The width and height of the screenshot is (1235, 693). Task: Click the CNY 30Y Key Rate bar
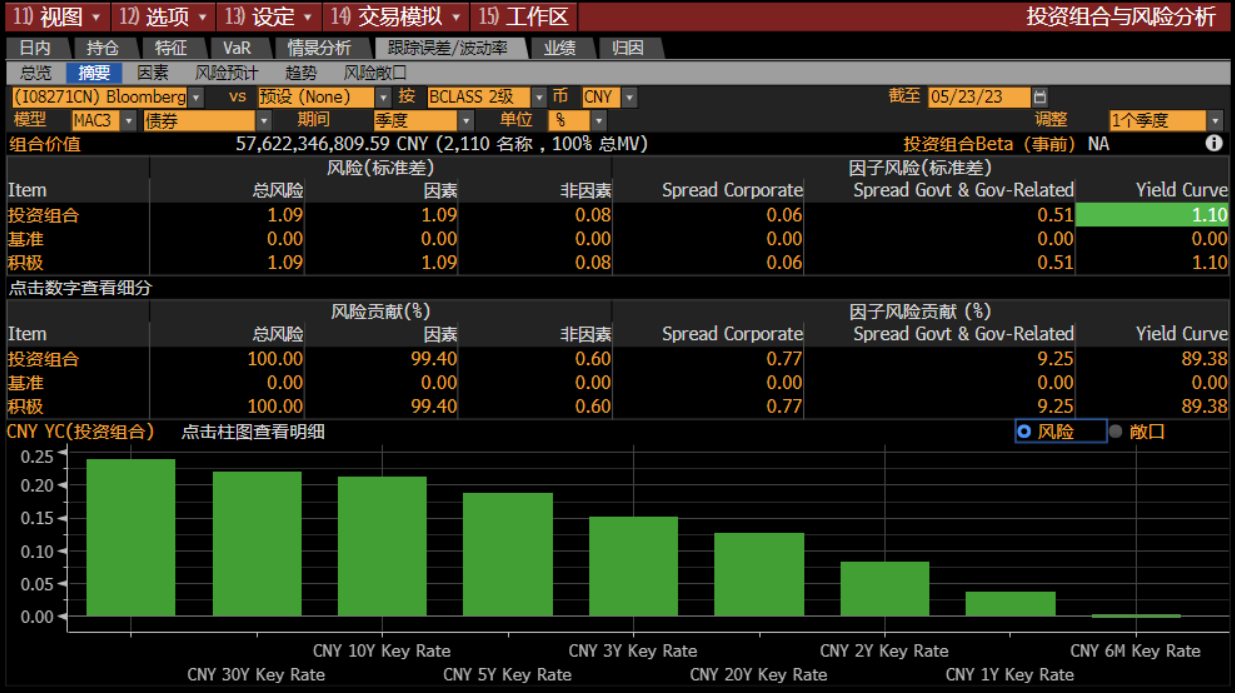click(256, 543)
